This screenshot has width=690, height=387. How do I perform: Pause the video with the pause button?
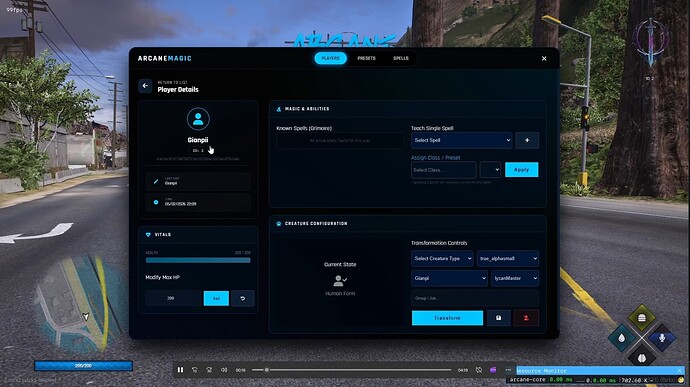coord(180,370)
